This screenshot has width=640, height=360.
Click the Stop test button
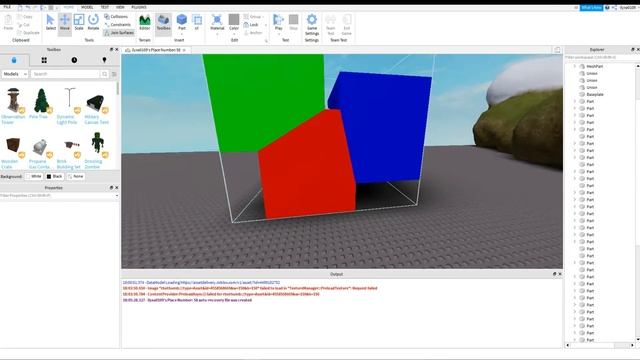[293, 22]
